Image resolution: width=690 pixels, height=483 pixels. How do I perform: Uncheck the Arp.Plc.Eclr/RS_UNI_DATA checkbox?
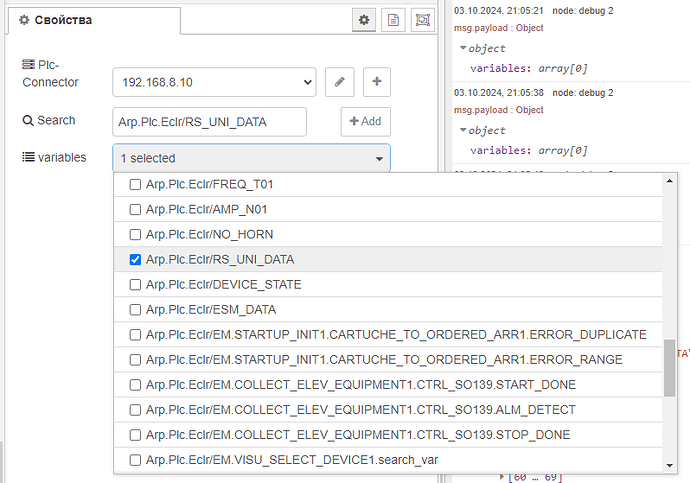tap(135, 260)
